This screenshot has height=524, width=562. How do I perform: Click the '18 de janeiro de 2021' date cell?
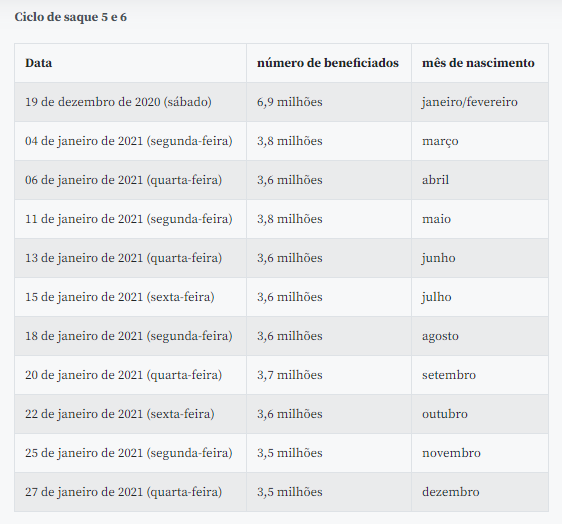(130, 336)
